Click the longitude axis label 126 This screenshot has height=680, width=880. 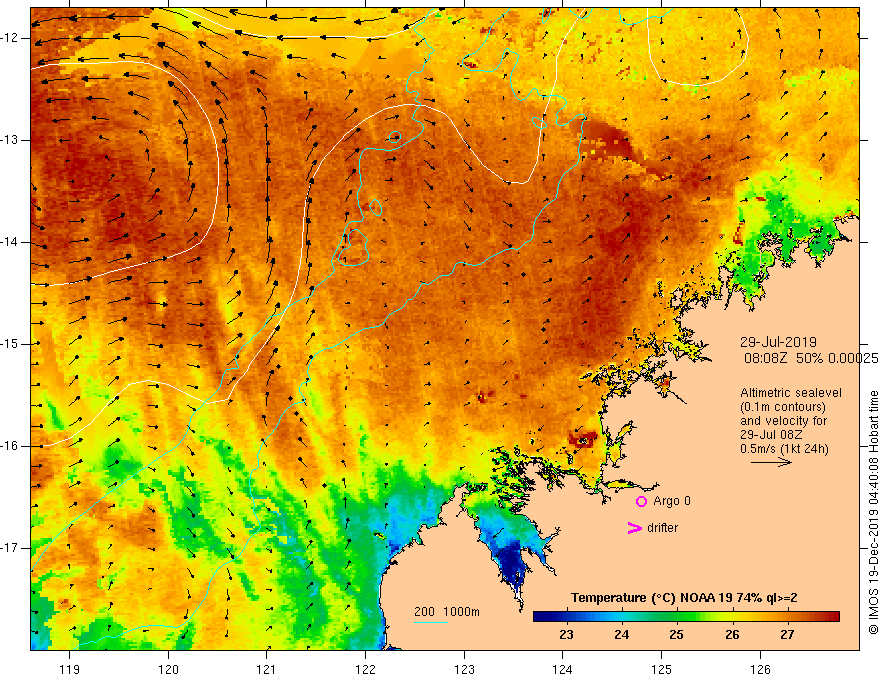[760, 669]
